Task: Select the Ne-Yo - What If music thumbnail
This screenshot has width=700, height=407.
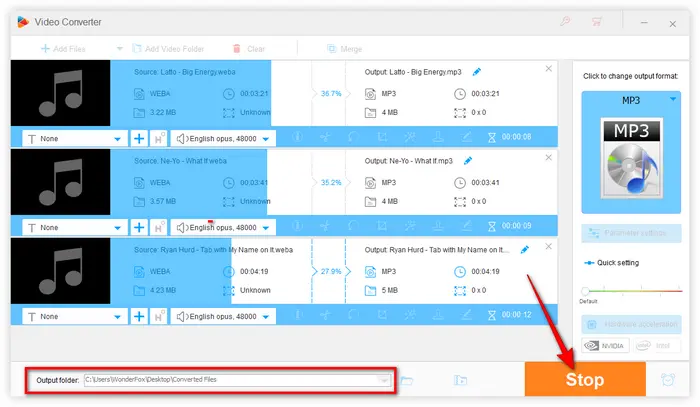Action: tap(60, 182)
